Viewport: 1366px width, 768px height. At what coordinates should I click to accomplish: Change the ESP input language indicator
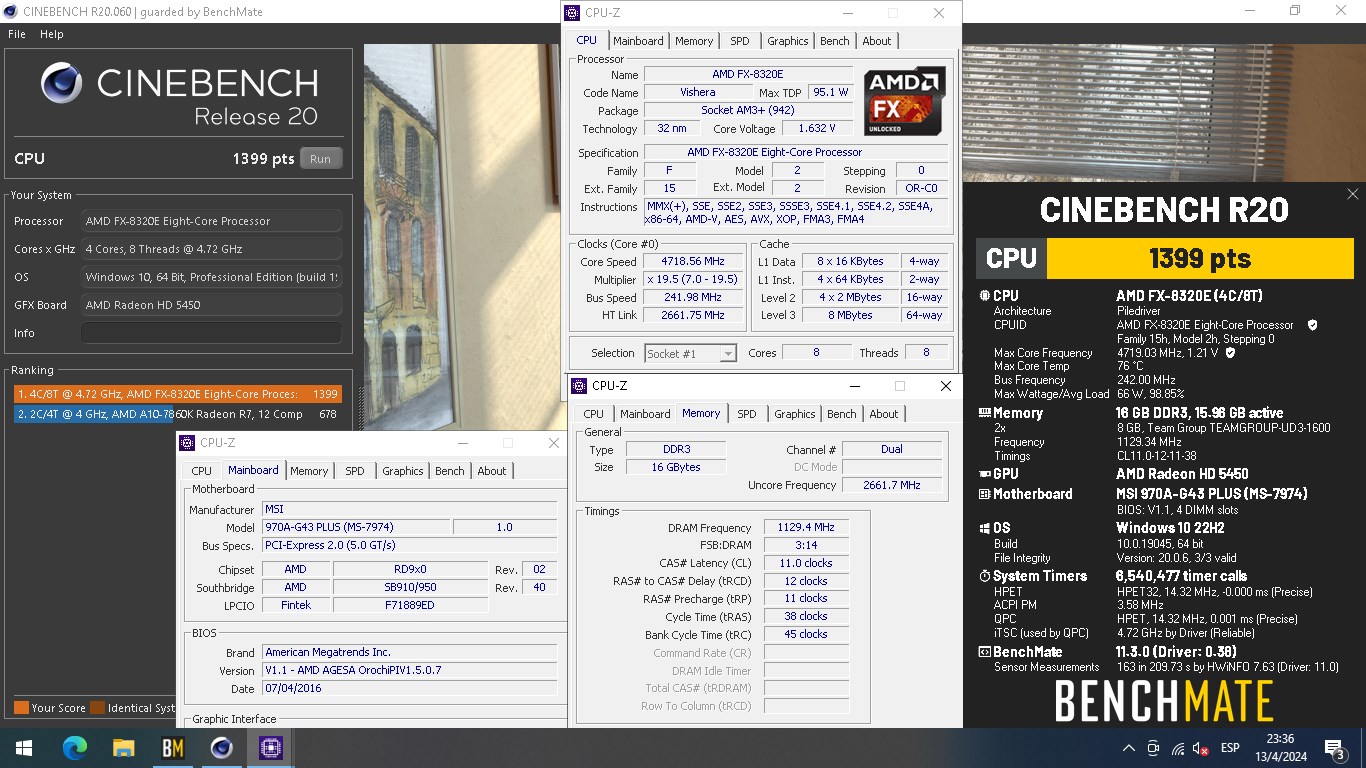pyautogui.click(x=1230, y=748)
